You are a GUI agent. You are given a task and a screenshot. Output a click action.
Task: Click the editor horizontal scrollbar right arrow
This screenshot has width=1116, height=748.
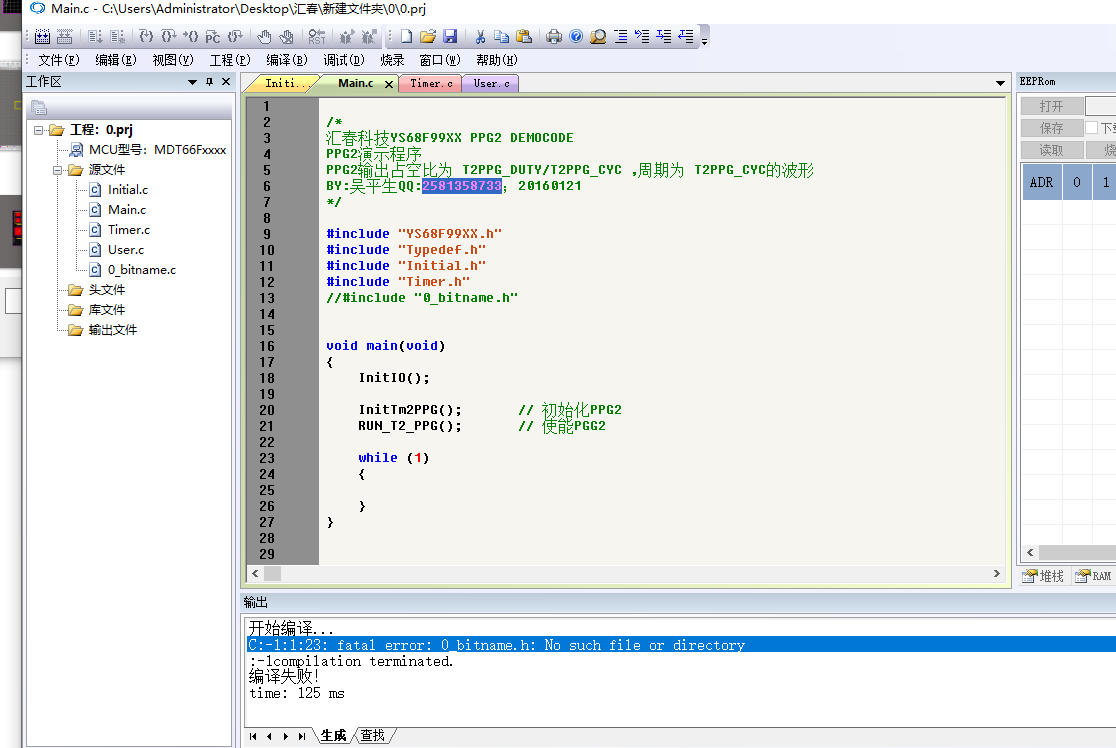click(996, 574)
